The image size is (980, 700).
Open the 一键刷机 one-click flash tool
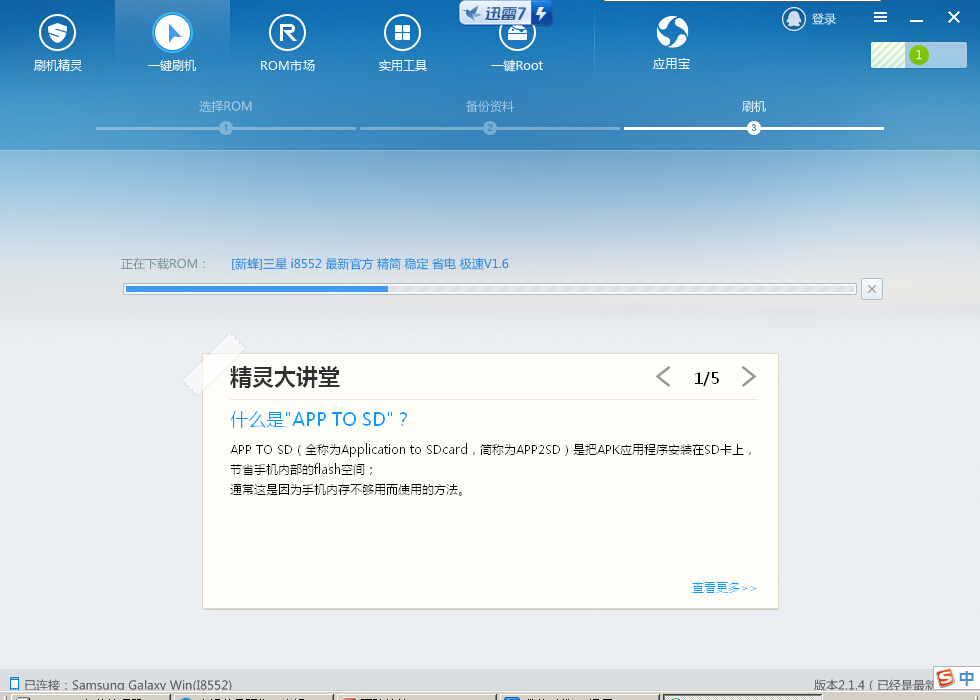(x=172, y=40)
